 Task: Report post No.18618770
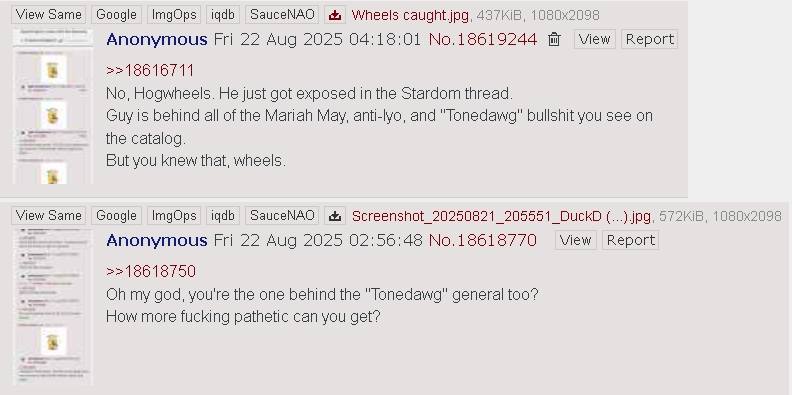[x=630, y=240]
